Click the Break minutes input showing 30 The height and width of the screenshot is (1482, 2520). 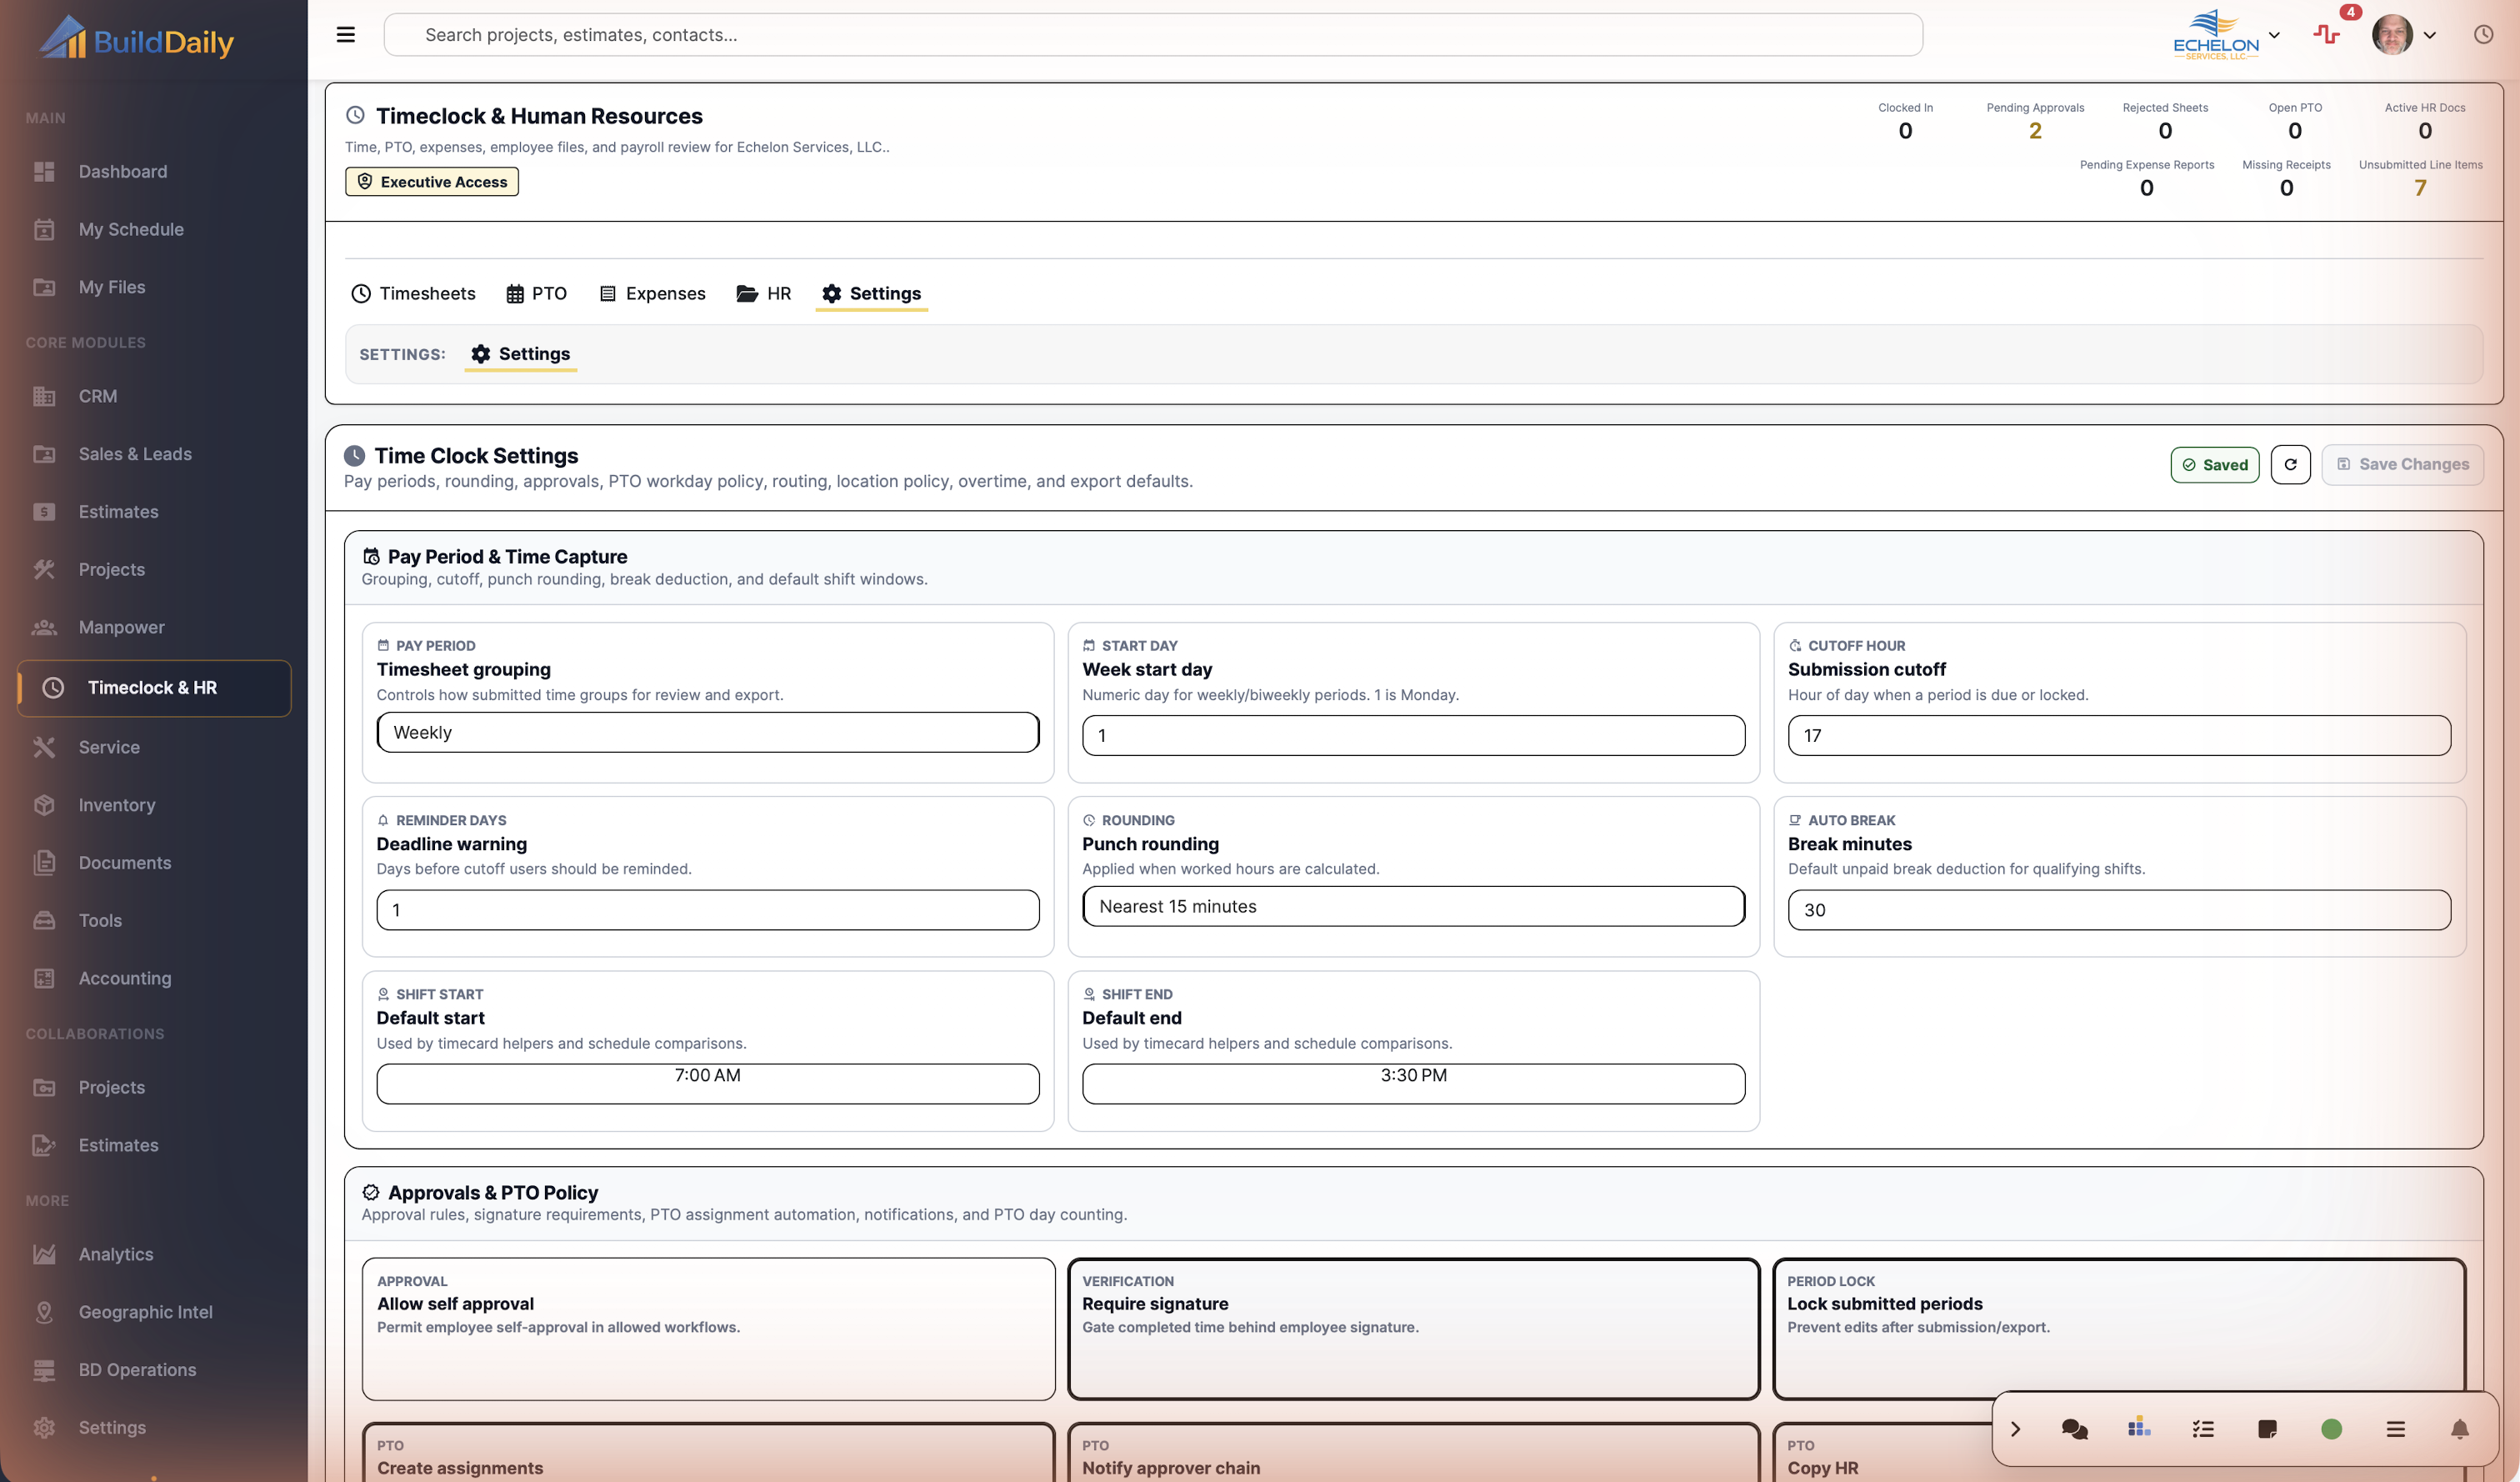pyautogui.click(x=2119, y=911)
